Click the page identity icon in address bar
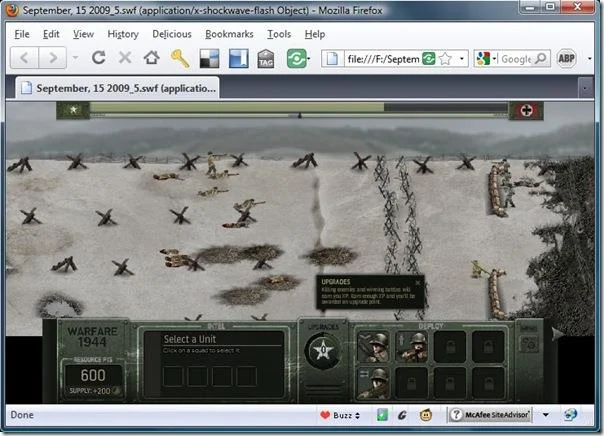 pyautogui.click(x=332, y=59)
